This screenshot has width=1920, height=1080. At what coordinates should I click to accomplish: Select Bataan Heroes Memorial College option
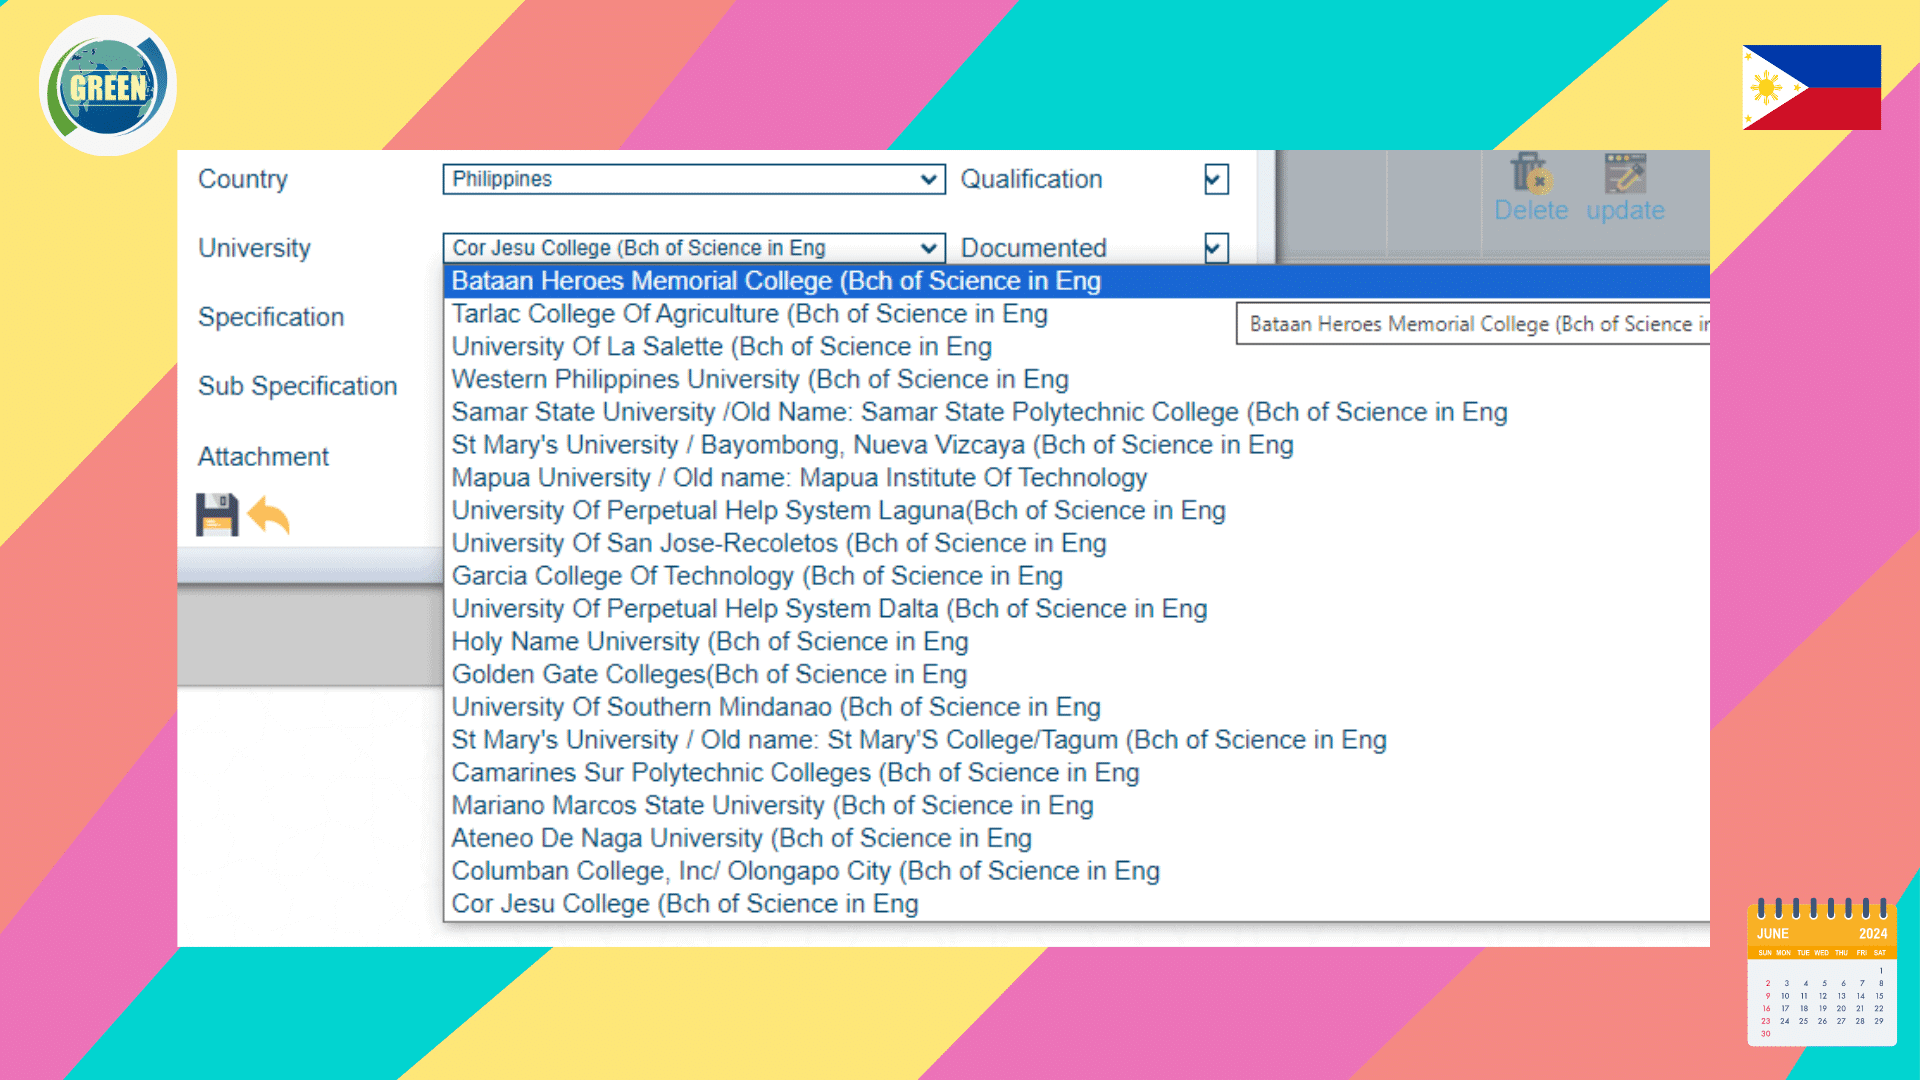tap(775, 282)
